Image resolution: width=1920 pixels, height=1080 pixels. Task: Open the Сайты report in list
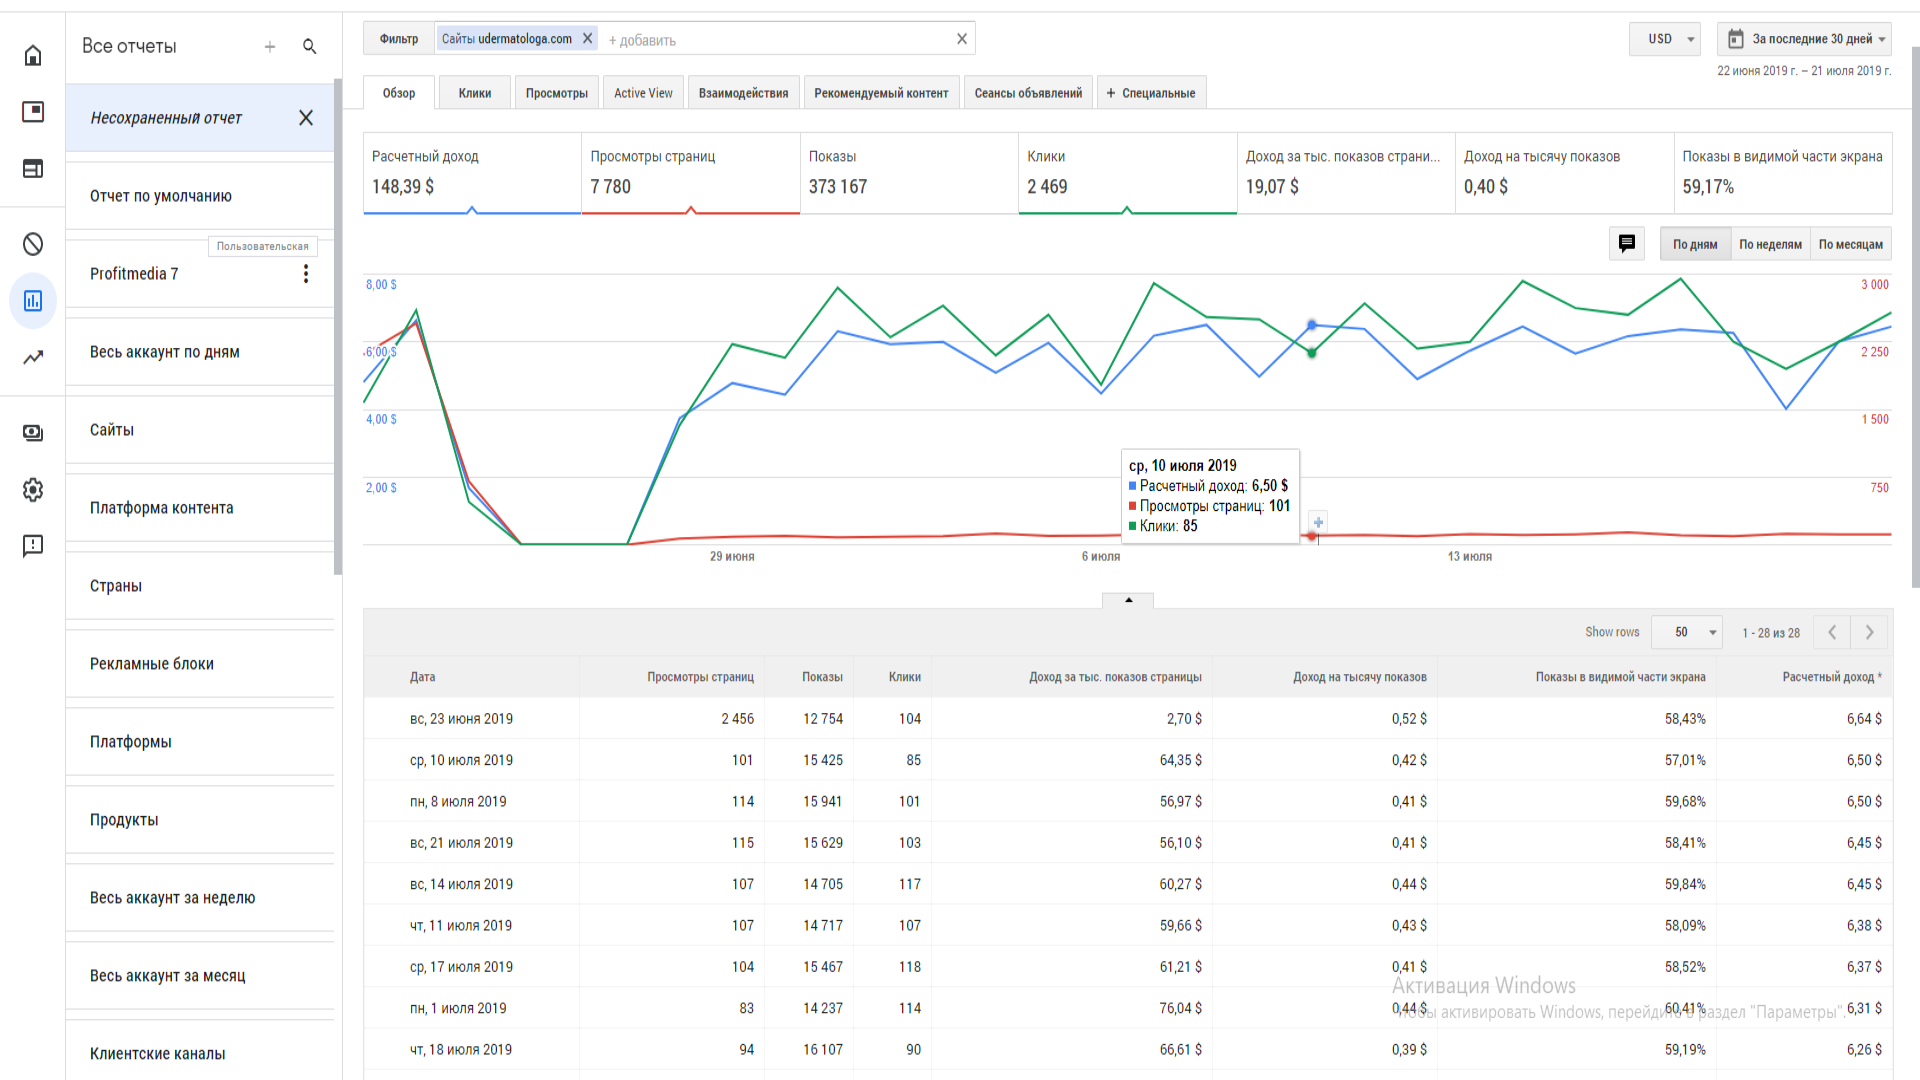112,430
